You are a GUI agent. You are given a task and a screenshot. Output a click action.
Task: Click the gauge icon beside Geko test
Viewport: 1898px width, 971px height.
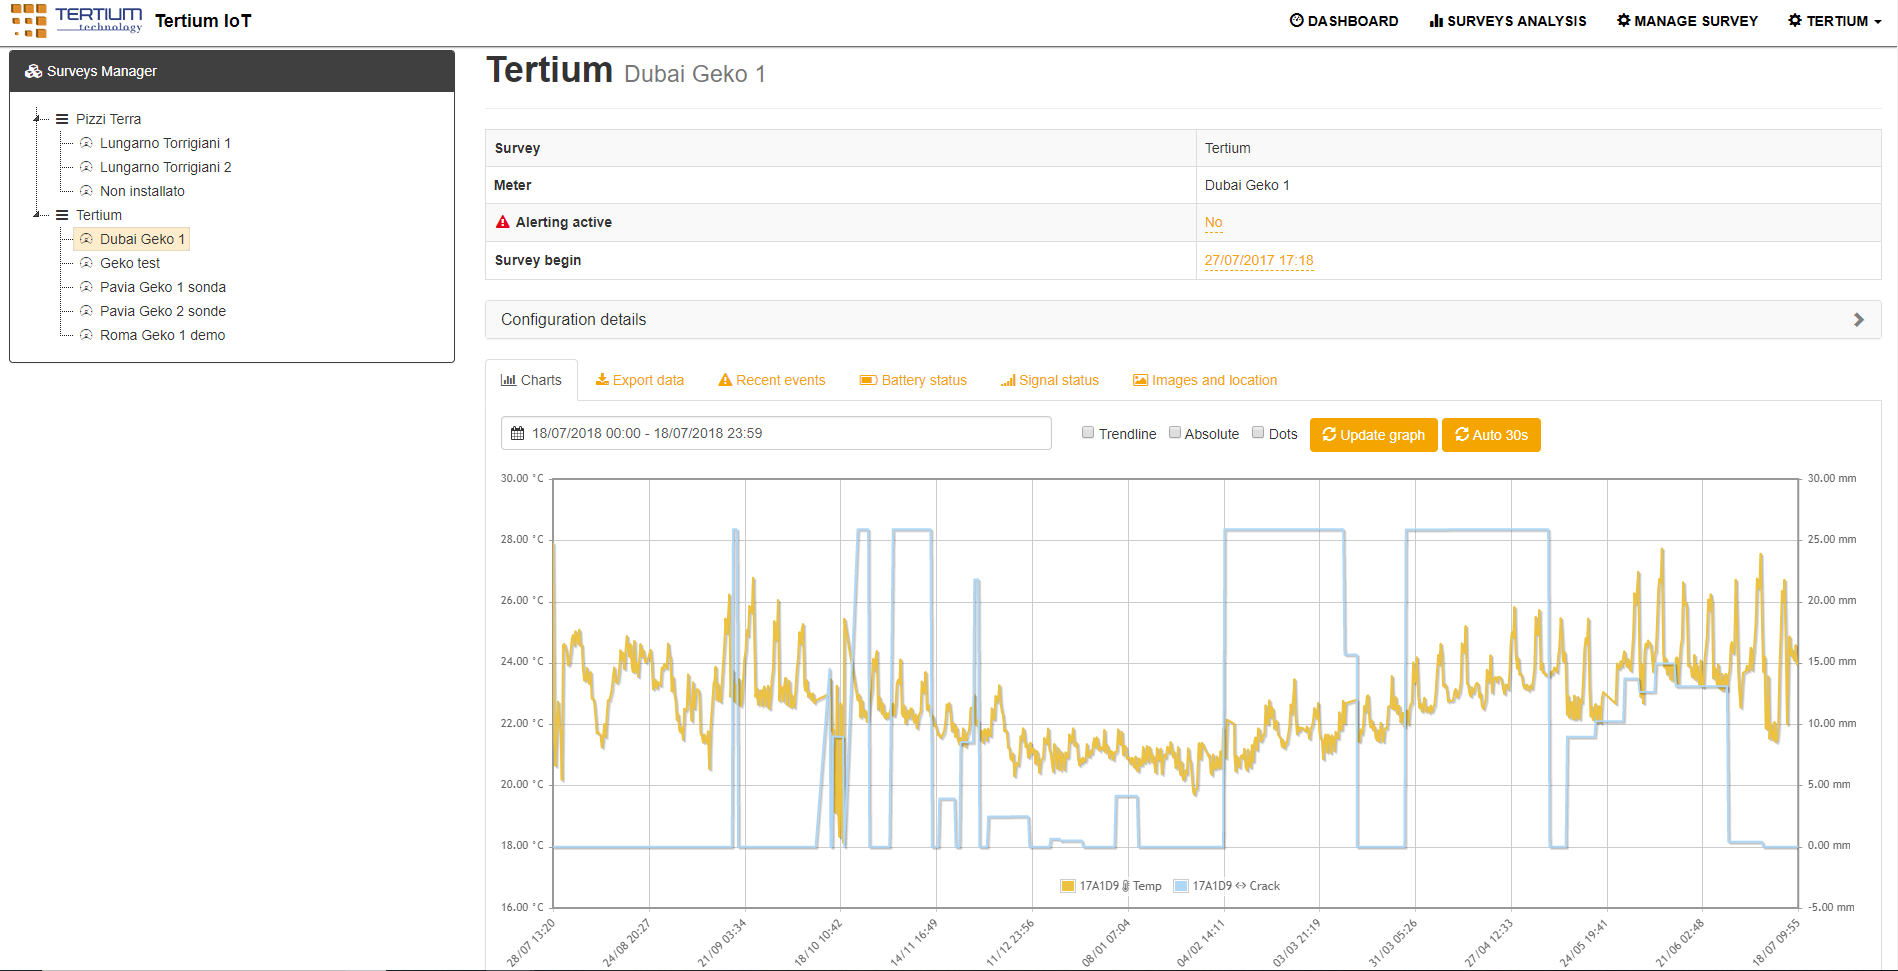click(x=86, y=263)
